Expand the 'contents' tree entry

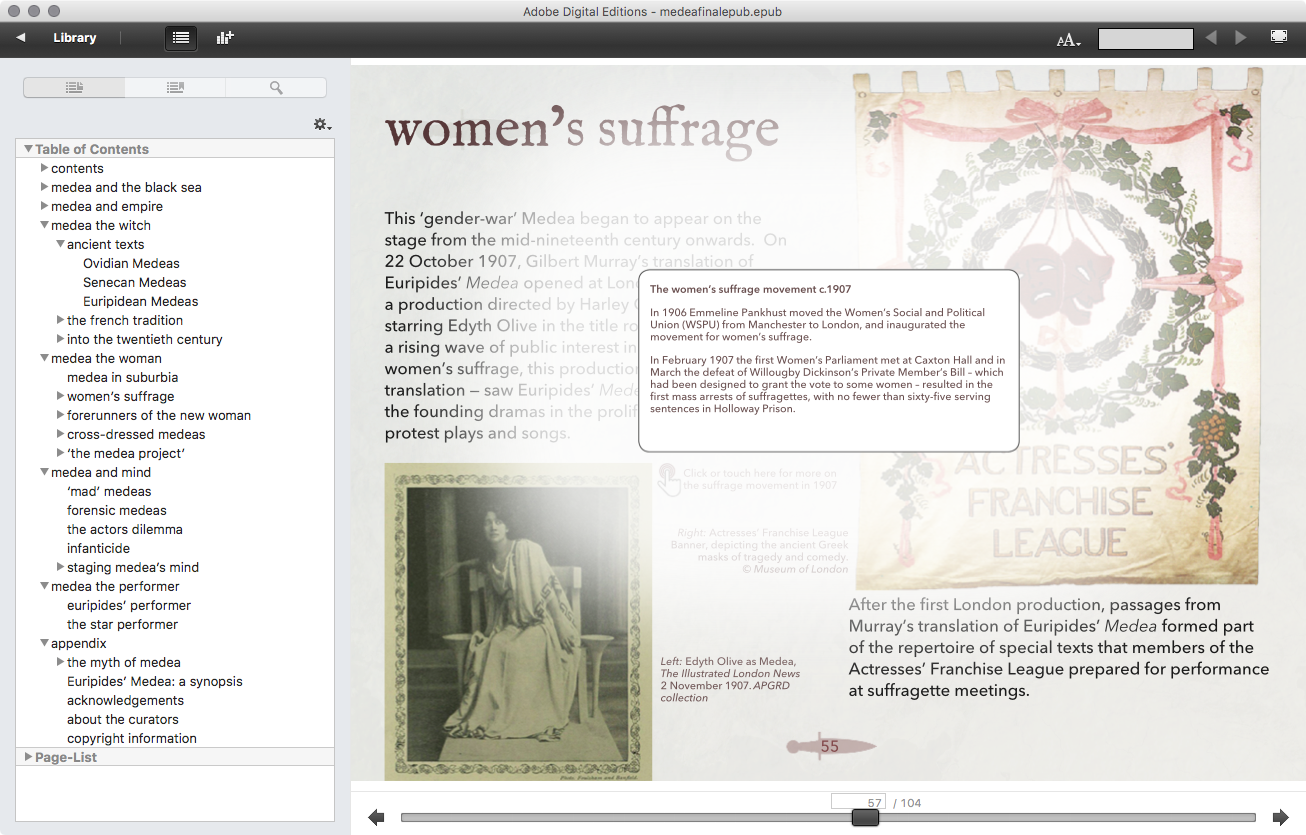click(44, 168)
